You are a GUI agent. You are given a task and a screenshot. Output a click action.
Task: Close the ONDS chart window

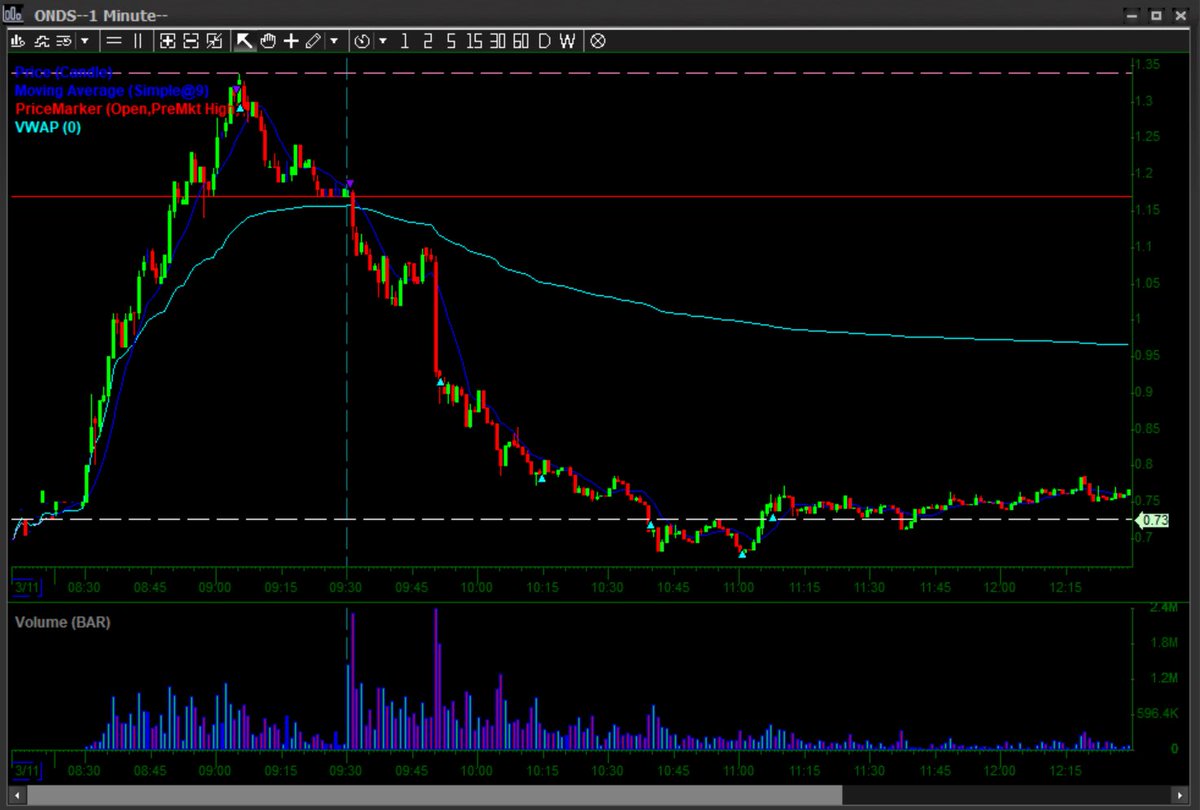[x=1180, y=15]
